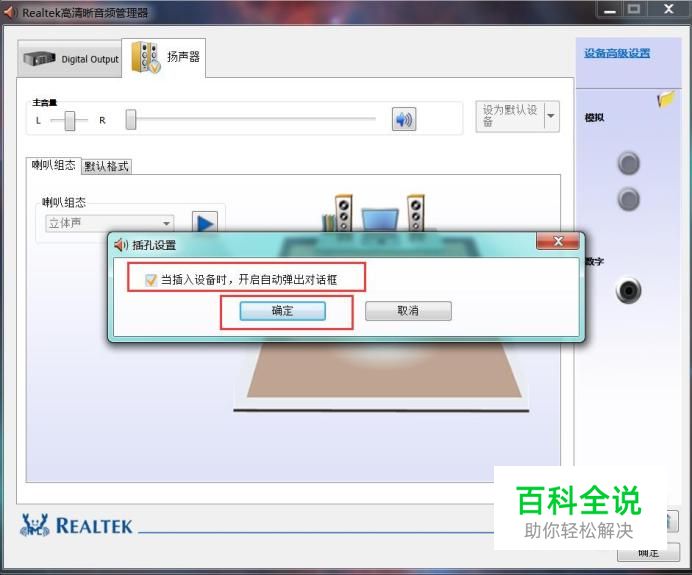
Task: Expand the 设为默认设备 dropdown arrow
Action: click(x=552, y=116)
